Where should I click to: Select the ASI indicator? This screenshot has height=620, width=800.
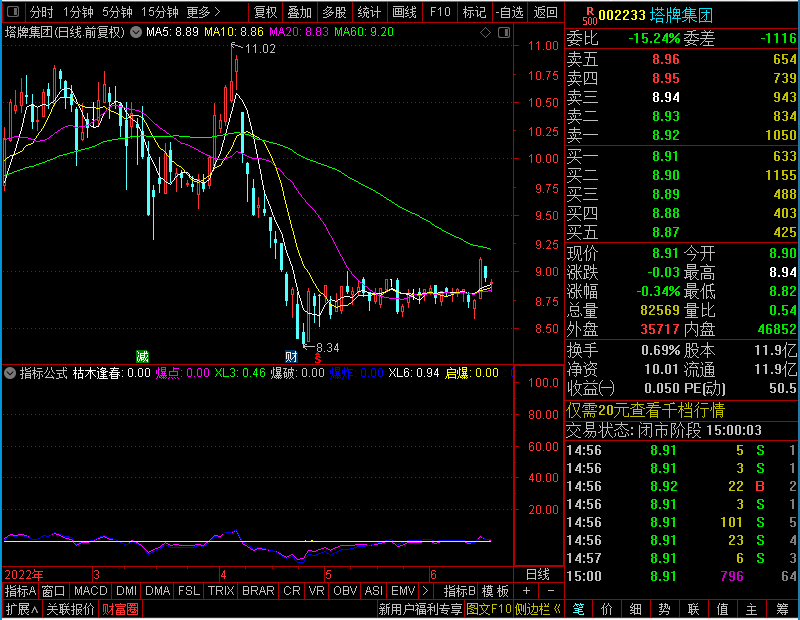[x=373, y=591]
